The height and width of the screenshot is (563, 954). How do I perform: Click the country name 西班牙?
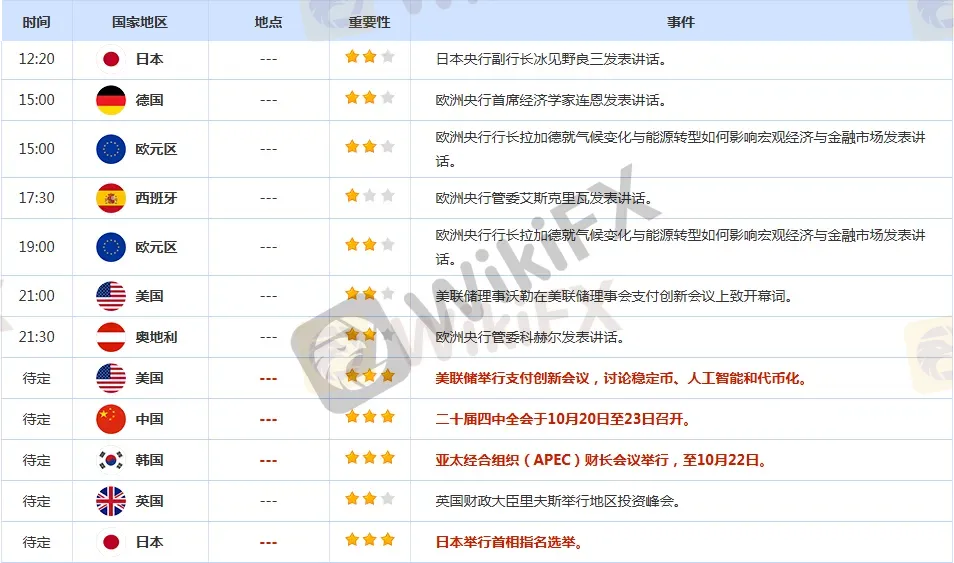point(156,198)
